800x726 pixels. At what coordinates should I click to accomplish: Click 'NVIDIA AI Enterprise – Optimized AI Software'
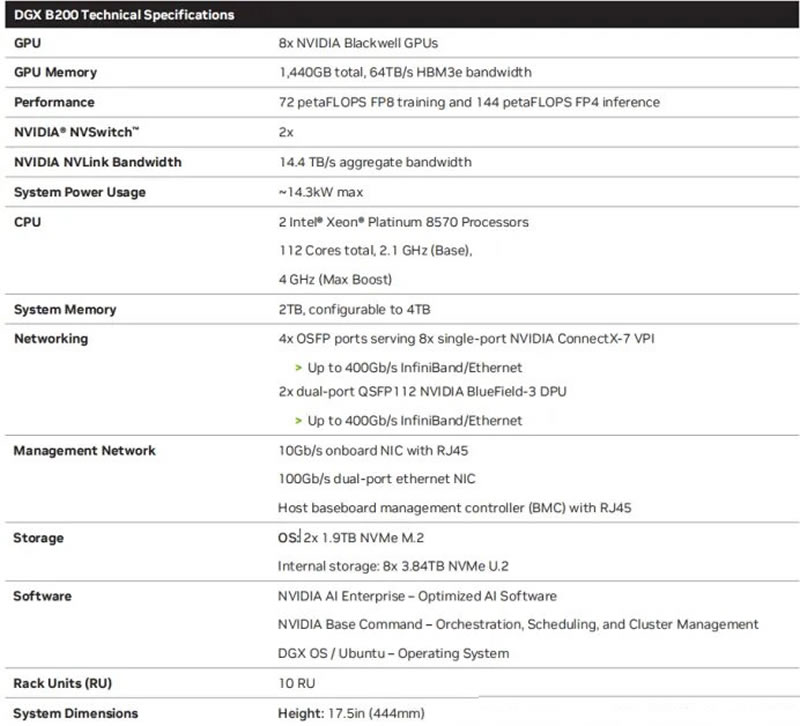(x=417, y=596)
